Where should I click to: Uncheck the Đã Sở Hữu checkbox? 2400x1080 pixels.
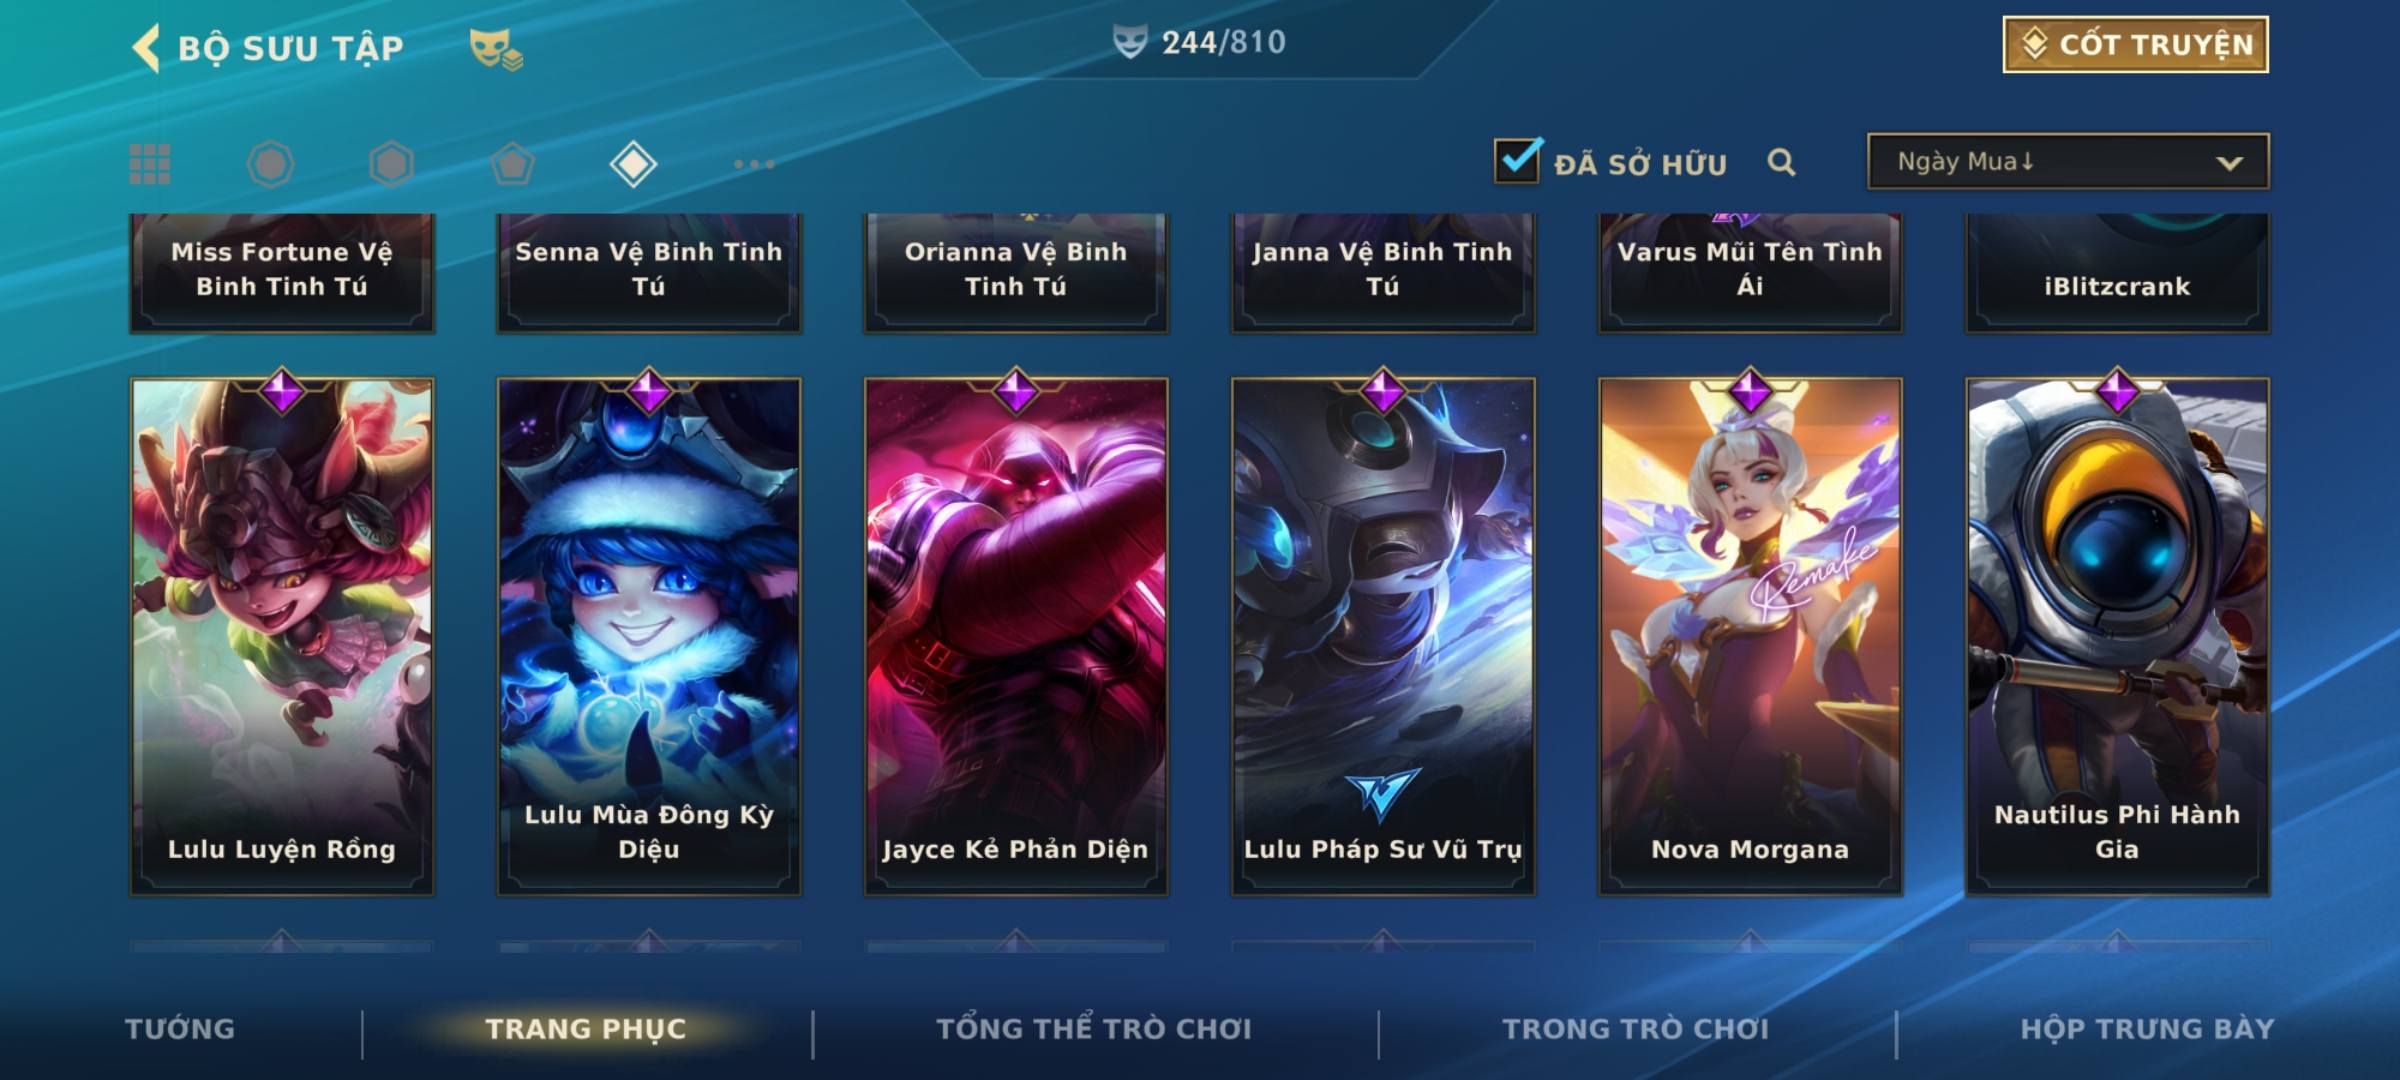click(1518, 160)
